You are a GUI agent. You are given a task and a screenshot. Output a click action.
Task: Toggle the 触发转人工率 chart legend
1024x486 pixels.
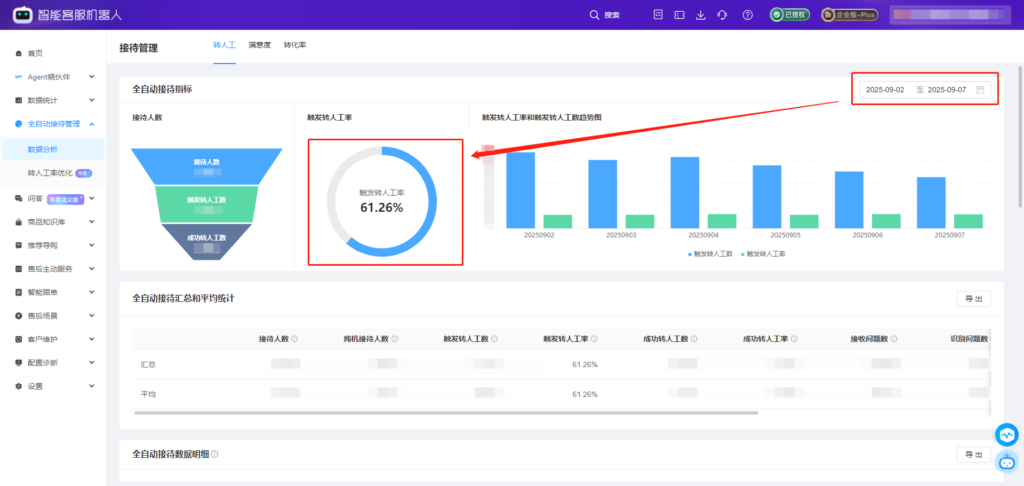[x=762, y=254]
